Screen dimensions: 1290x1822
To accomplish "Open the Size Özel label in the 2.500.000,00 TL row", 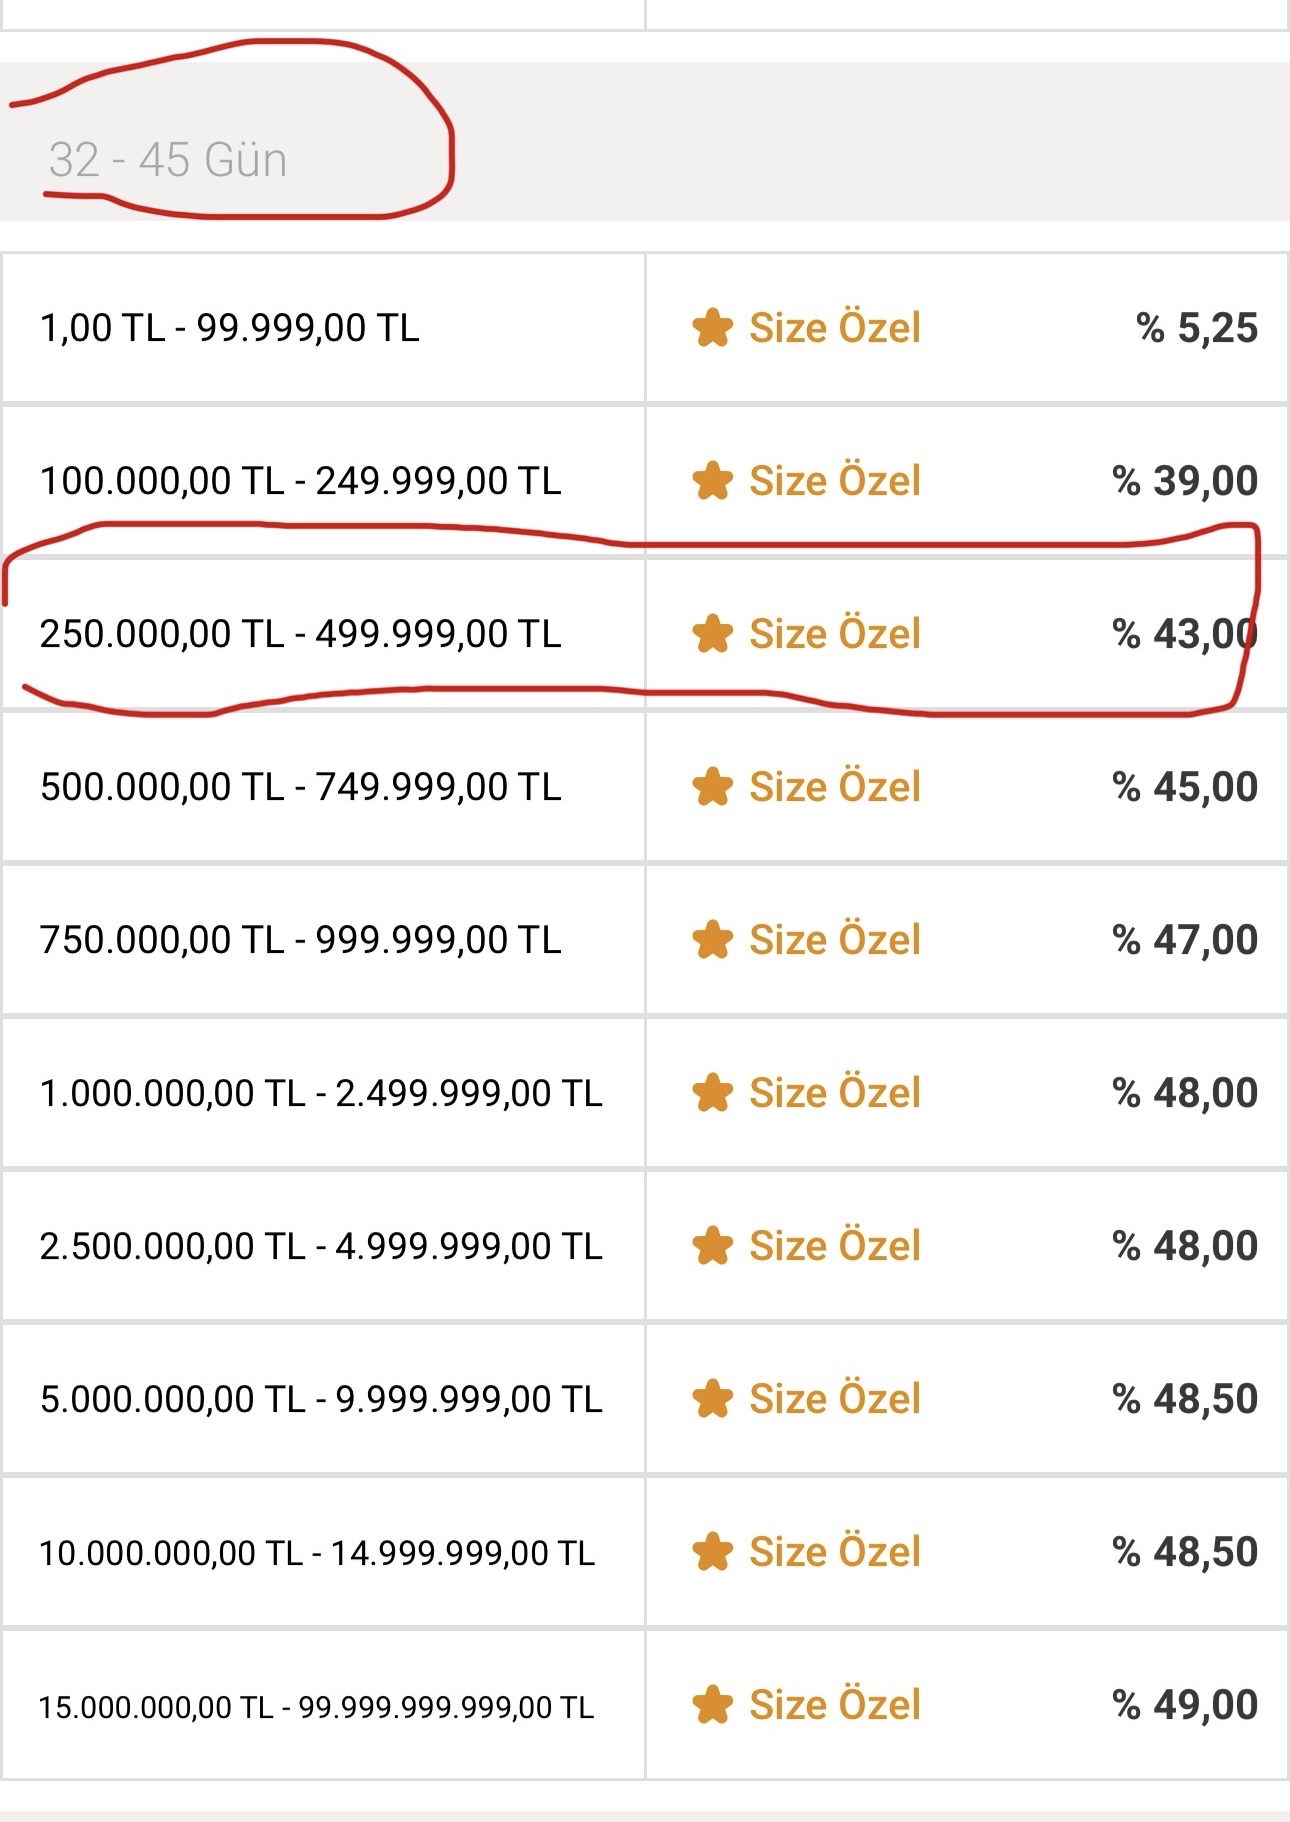I will 835,1246.
